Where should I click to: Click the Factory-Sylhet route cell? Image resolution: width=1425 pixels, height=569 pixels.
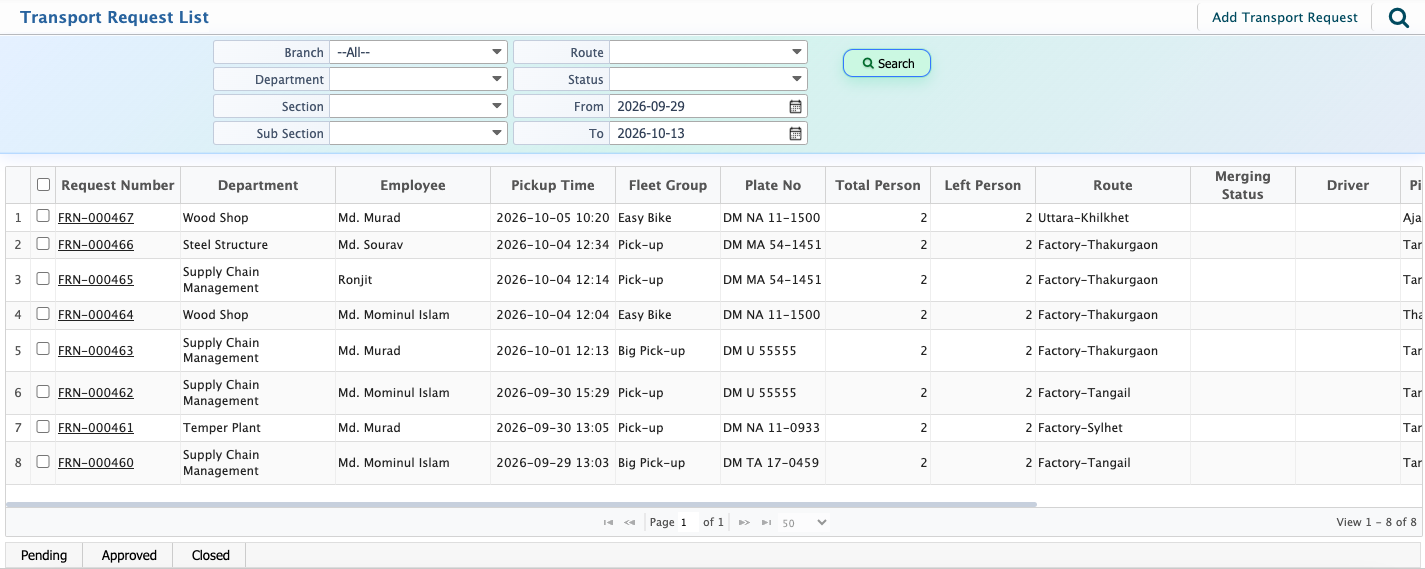click(x=1113, y=427)
